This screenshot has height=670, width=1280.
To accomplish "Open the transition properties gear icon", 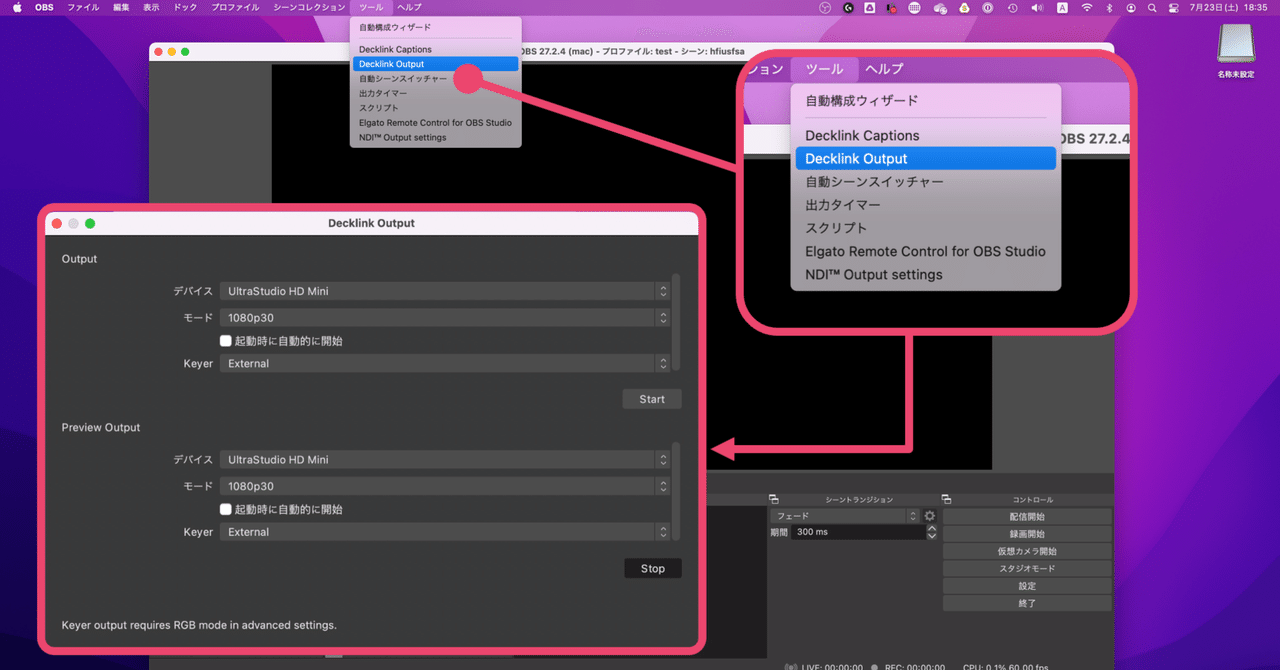I will (929, 516).
